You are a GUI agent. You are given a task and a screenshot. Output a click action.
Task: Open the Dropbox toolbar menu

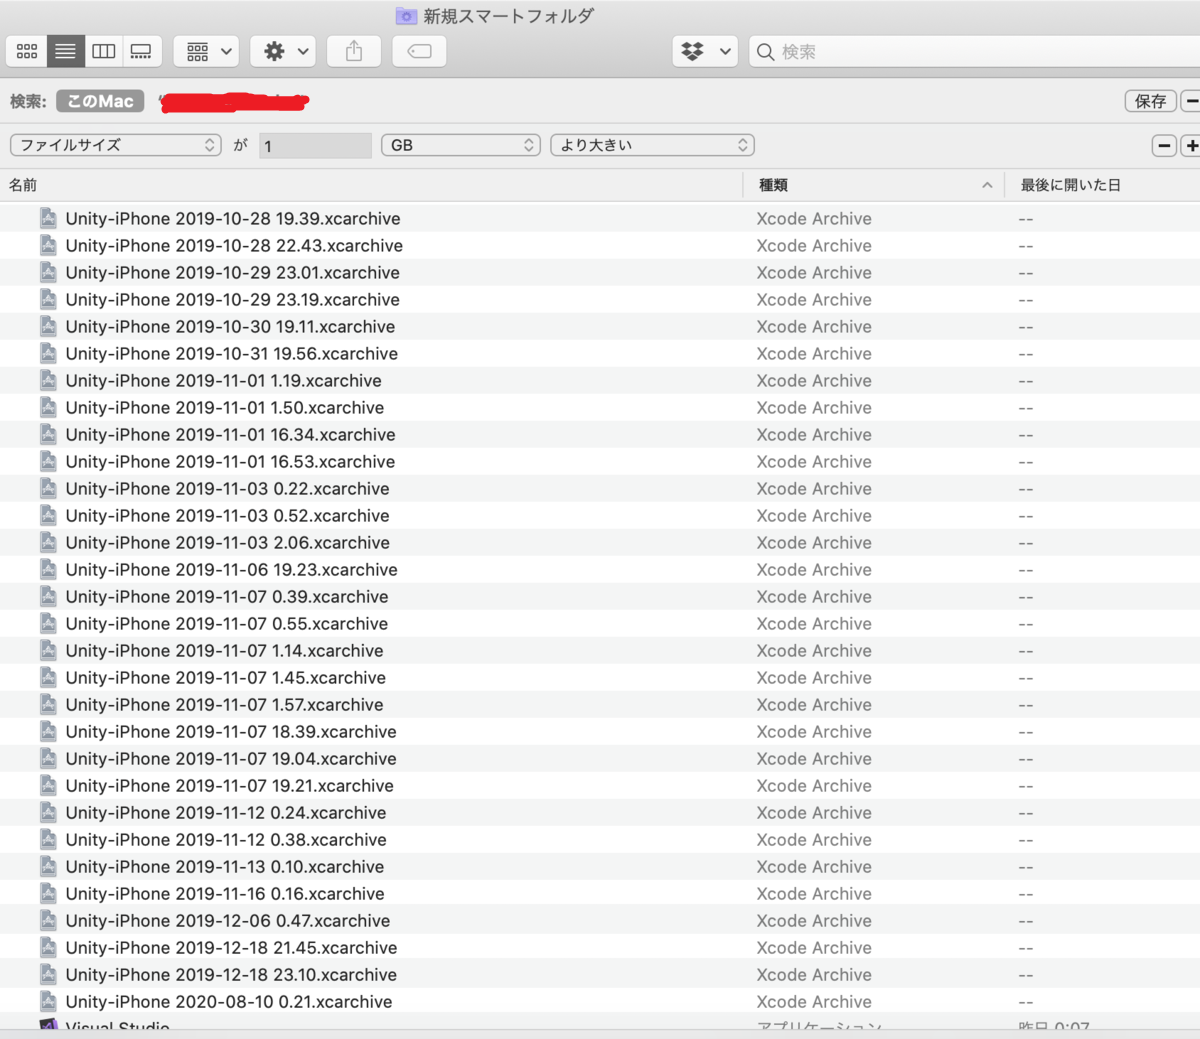pos(705,51)
